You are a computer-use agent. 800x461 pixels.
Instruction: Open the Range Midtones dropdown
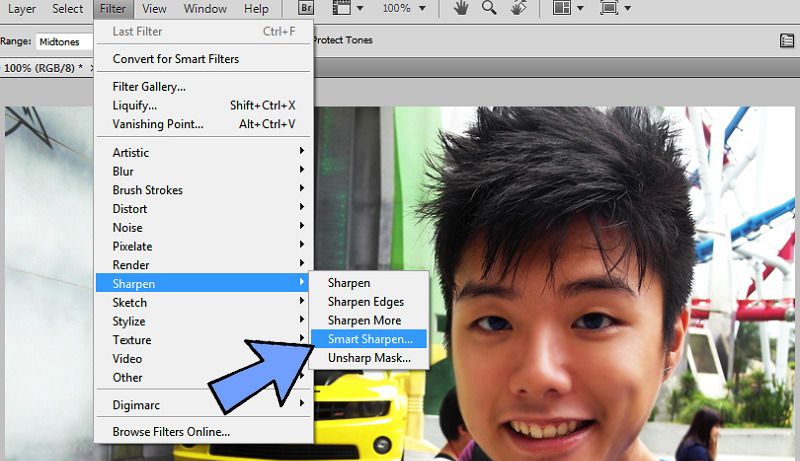(x=60, y=42)
